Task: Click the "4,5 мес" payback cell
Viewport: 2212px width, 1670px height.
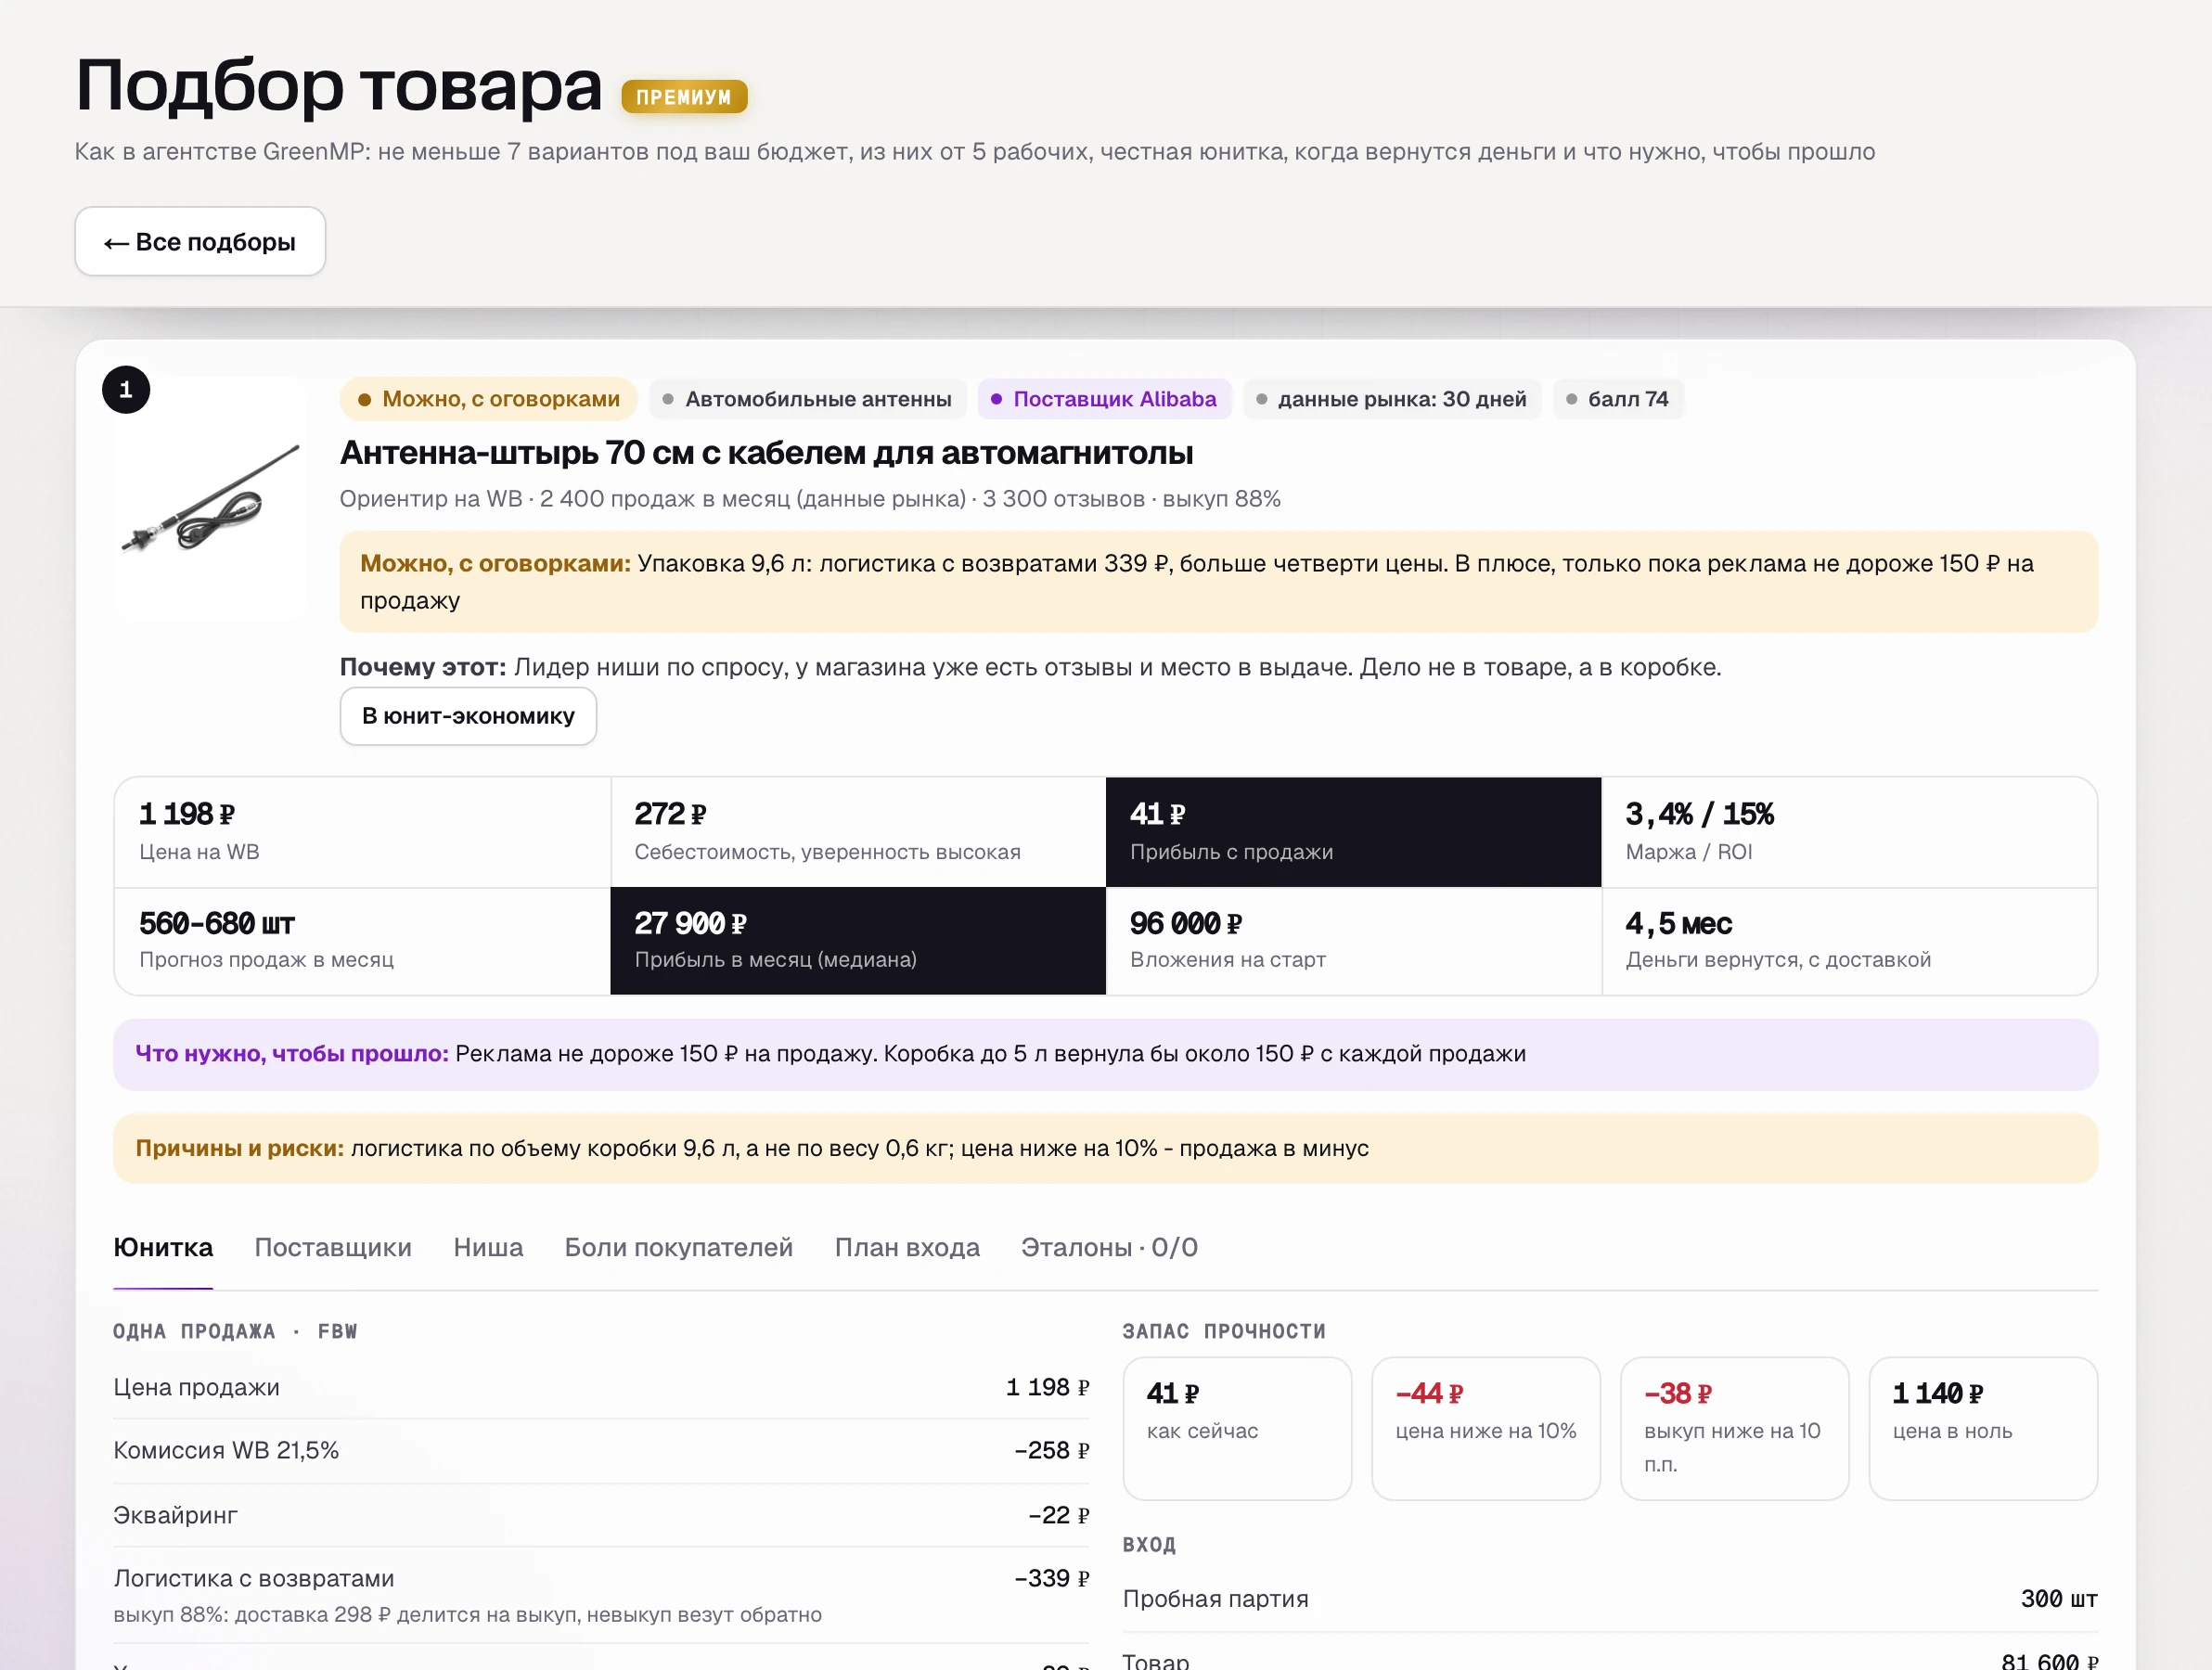Action: 1850,941
